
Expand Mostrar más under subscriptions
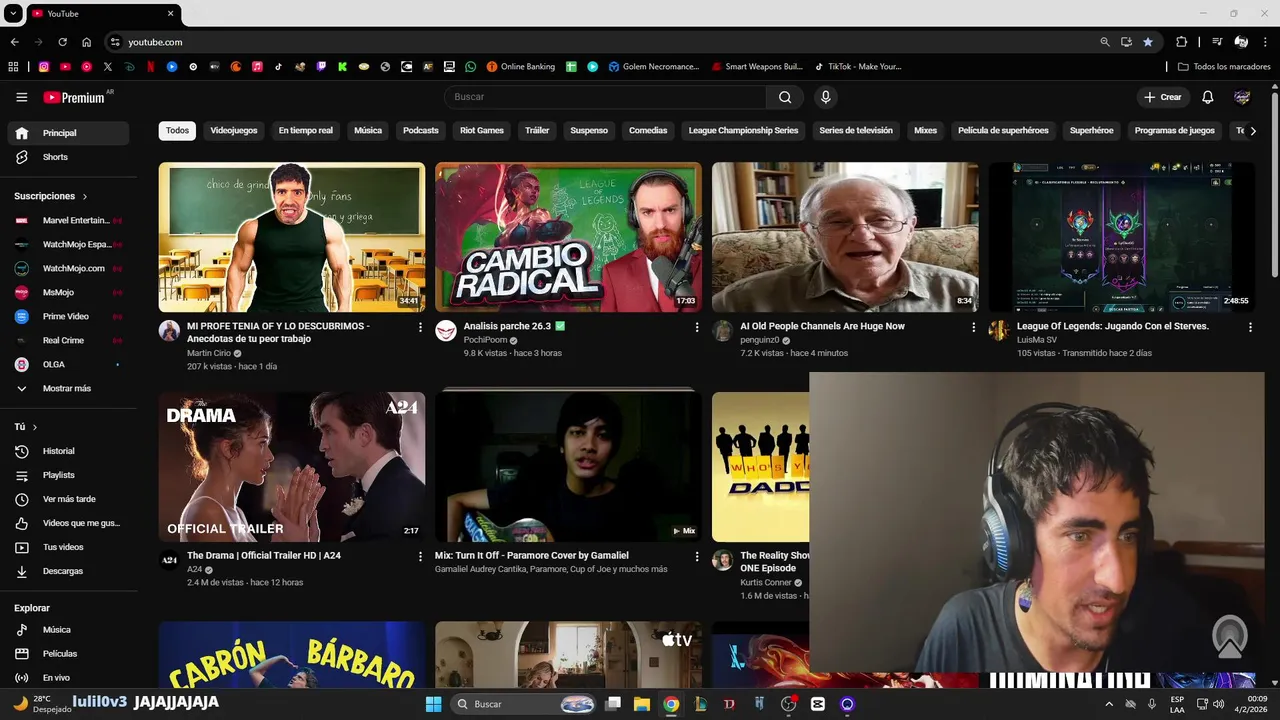[x=68, y=388]
